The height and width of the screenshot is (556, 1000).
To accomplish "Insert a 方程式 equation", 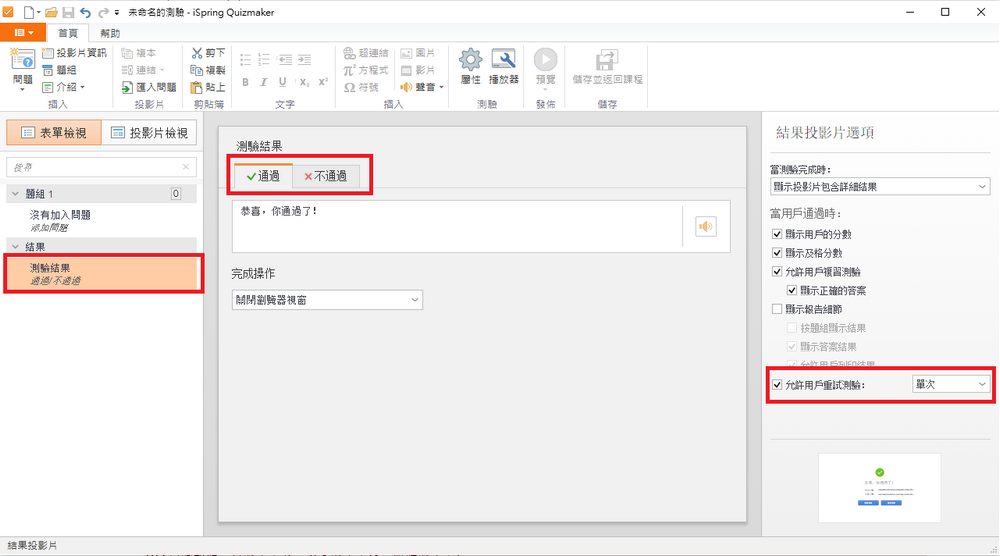I will point(366,70).
